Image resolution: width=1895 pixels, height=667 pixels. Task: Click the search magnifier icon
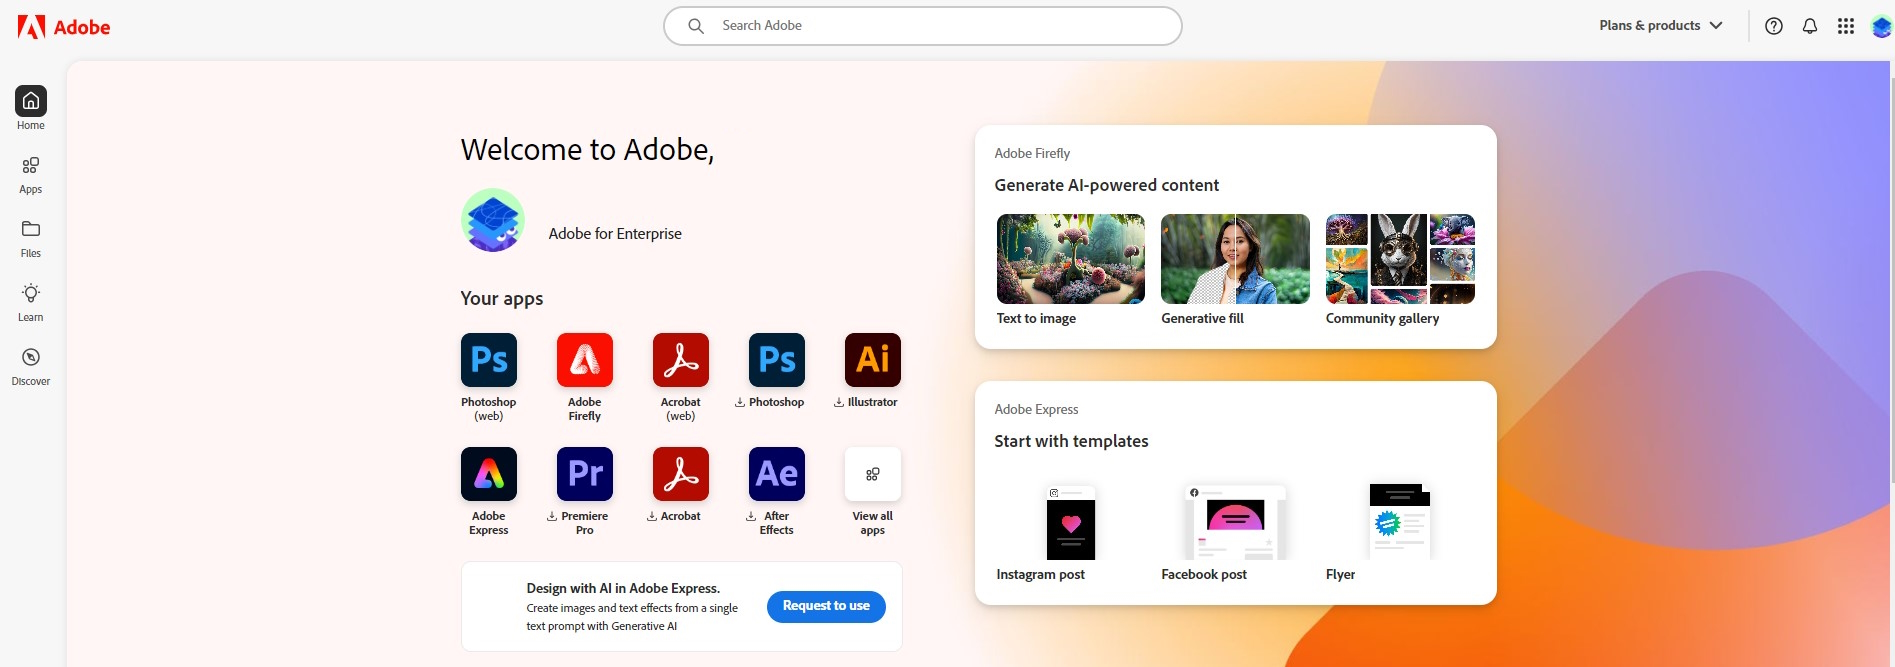696,26
